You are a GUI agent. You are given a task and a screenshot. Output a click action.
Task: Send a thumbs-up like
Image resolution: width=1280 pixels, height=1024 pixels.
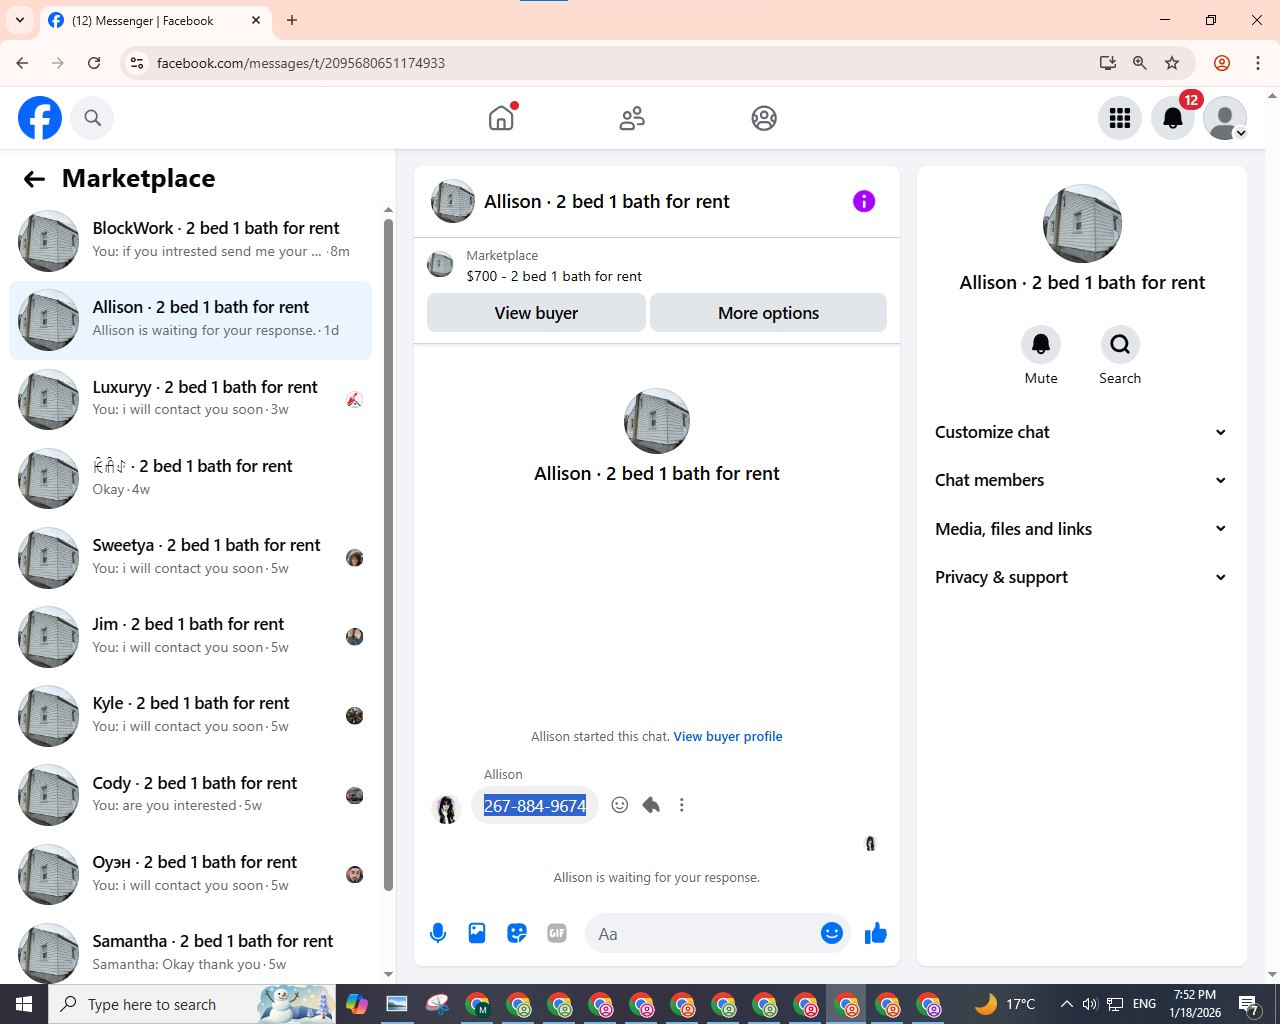click(x=876, y=933)
